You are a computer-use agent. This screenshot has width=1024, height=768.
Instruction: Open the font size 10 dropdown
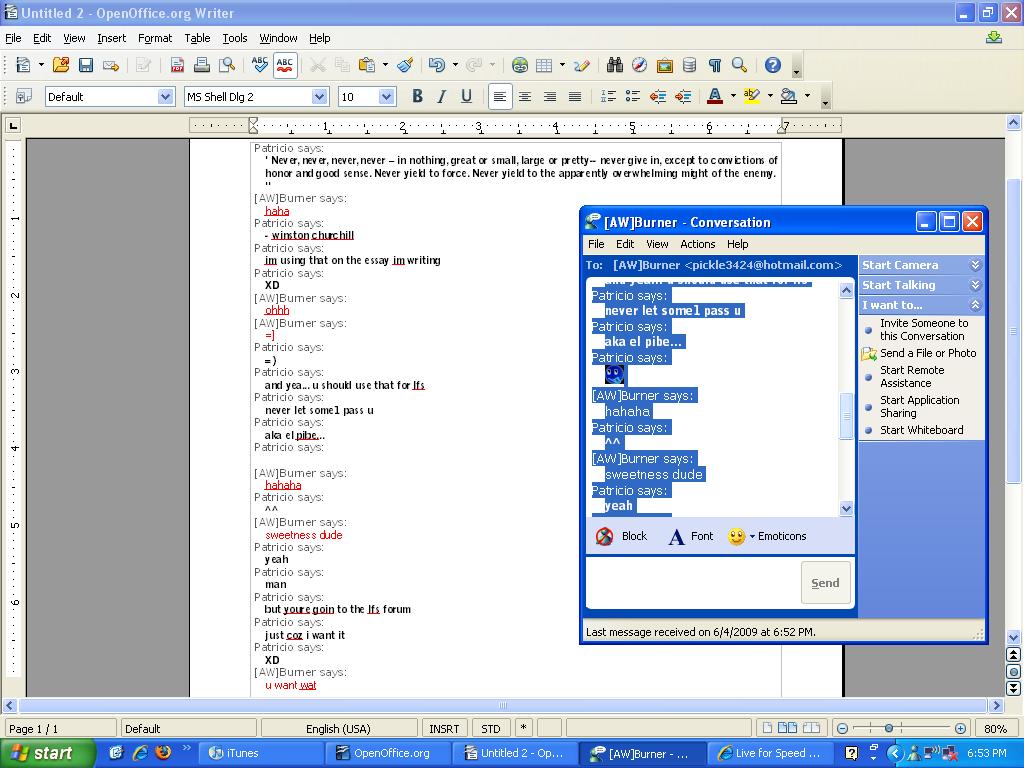pos(387,97)
